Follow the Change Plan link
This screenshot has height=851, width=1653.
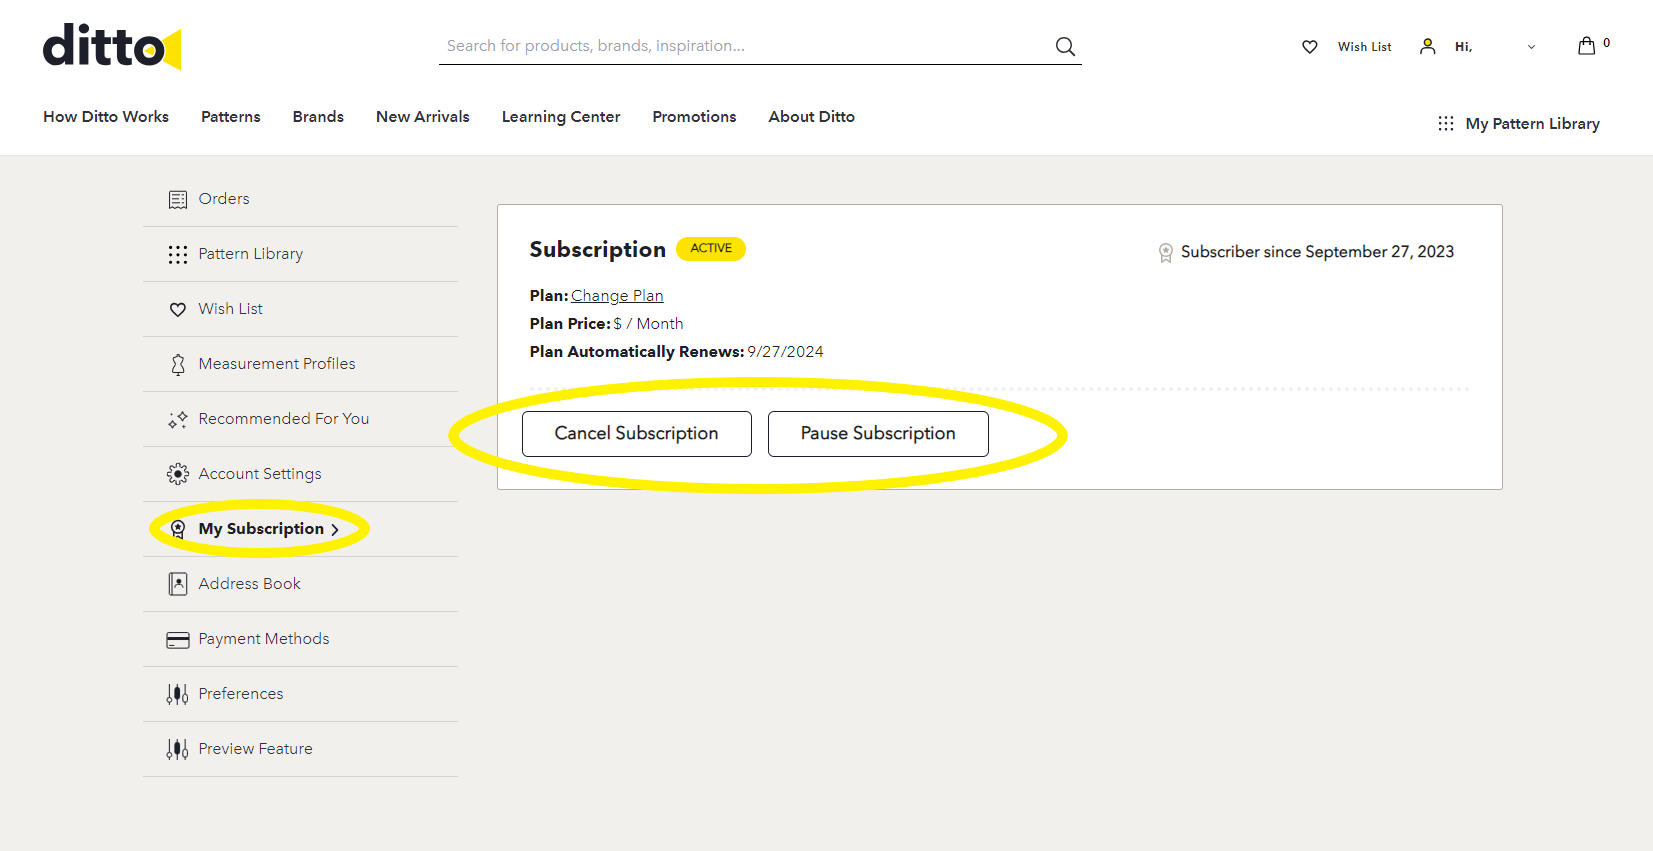pyautogui.click(x=617, y=296)
